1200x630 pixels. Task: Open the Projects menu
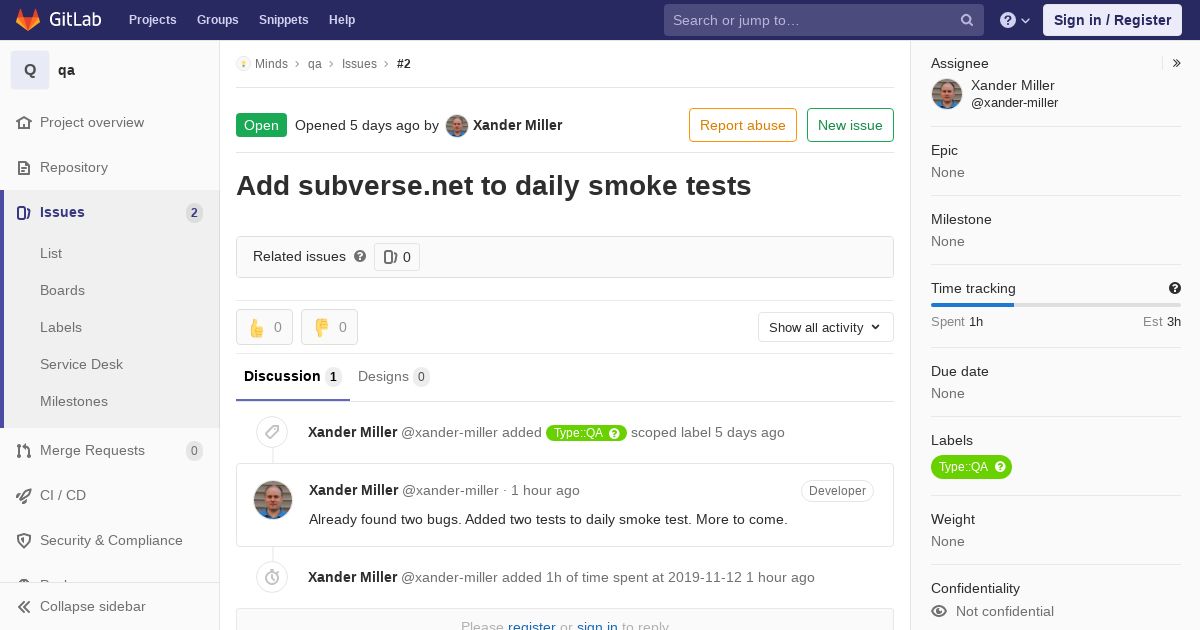click(x=152, y=20)
